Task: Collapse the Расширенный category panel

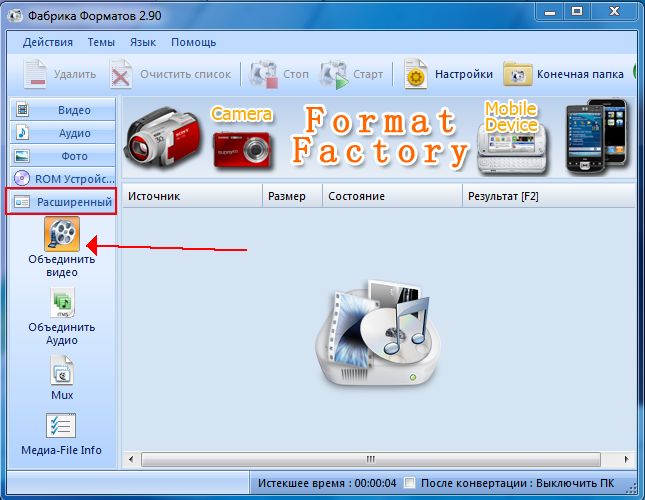Action: (62, 201)
